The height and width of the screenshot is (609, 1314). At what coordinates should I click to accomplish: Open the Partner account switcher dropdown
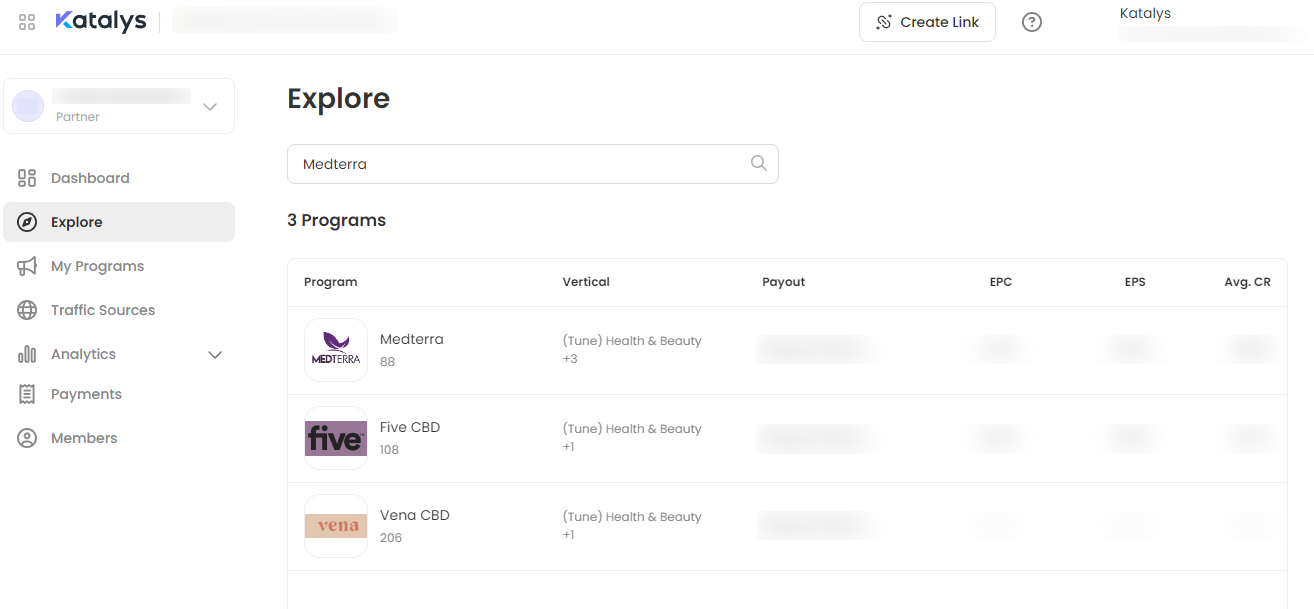(209, 106)
